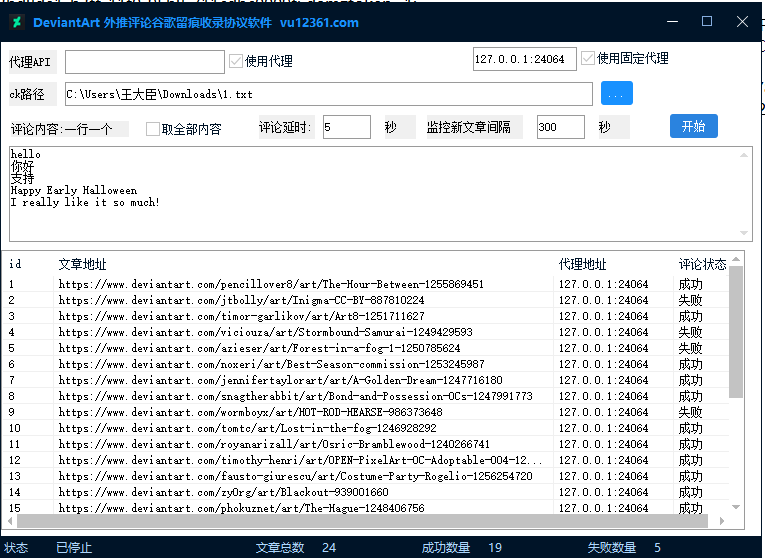Click the table's scroll-right arrow
The image size is (765, 558).
[x=722, y=521]
